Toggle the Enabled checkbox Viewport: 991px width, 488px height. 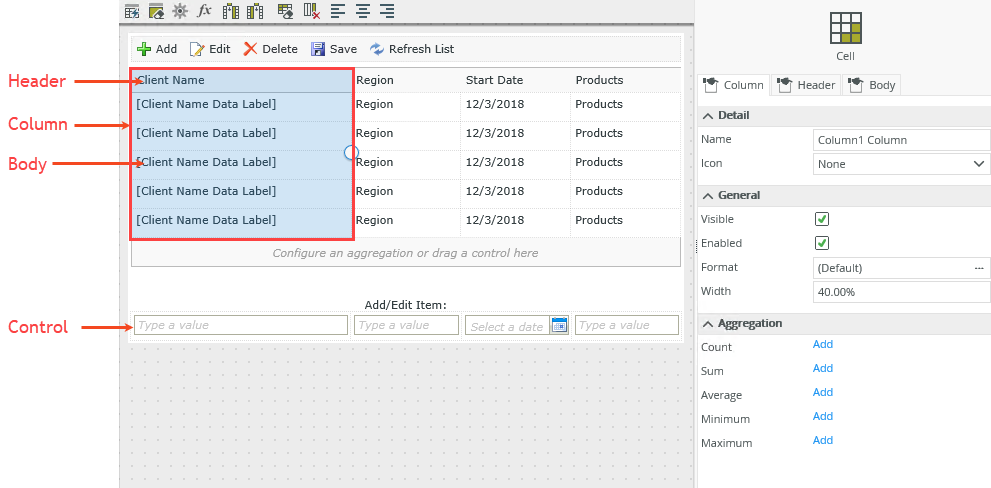click(x=822, y=243)
